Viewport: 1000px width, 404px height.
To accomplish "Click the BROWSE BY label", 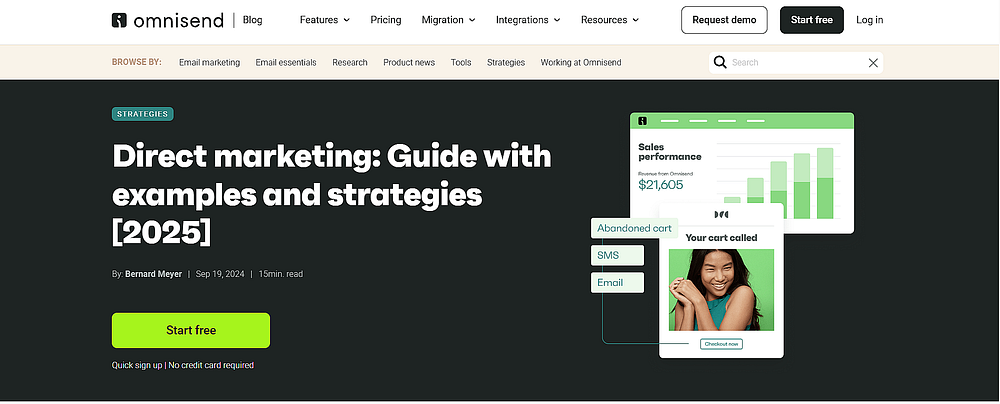I will pyautogui.click(x=136, y=63).
